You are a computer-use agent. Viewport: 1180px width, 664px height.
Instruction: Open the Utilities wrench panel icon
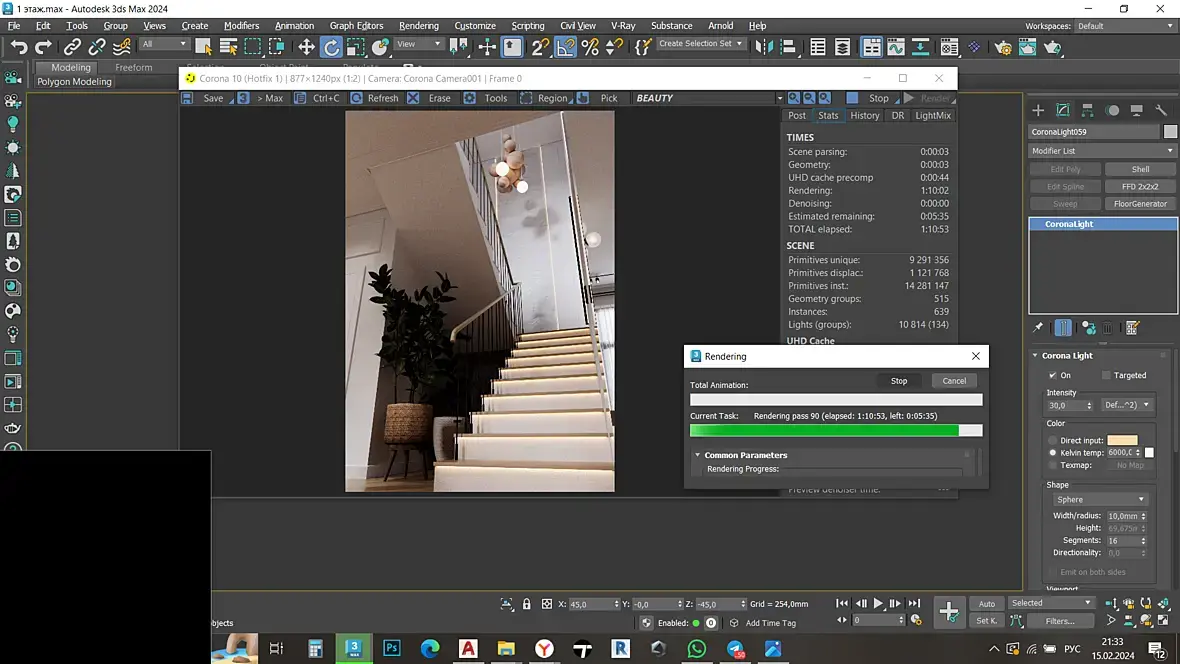pos(1162,110)
